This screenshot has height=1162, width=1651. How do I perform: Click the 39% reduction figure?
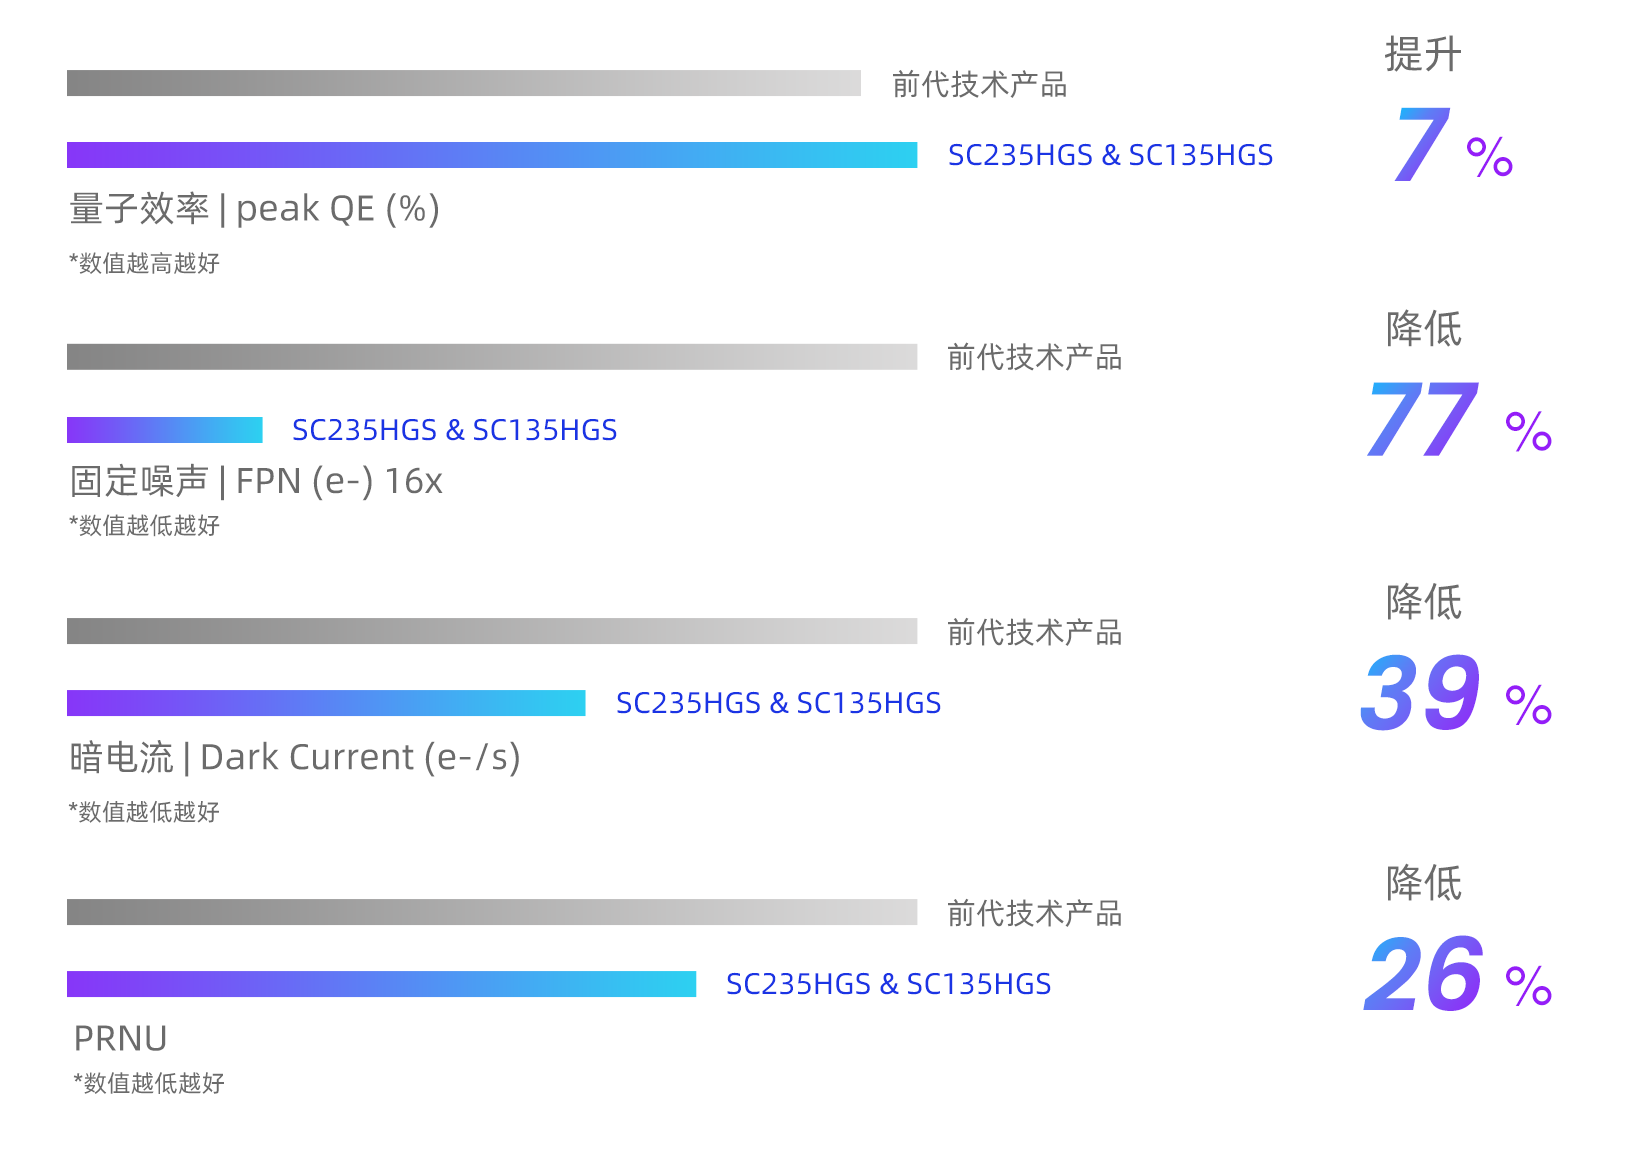click(1456, 692)
